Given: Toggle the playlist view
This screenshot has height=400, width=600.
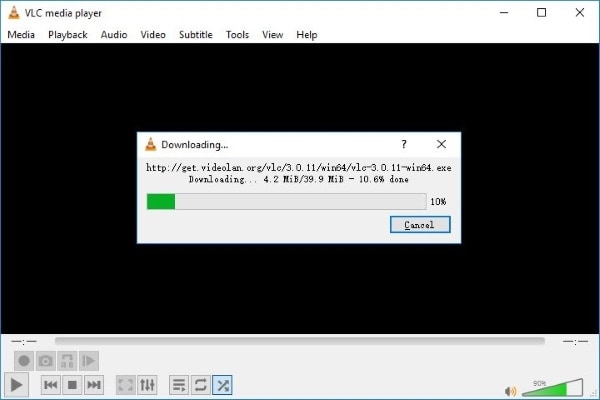Looking at the screenshot, I should [179, 385].
